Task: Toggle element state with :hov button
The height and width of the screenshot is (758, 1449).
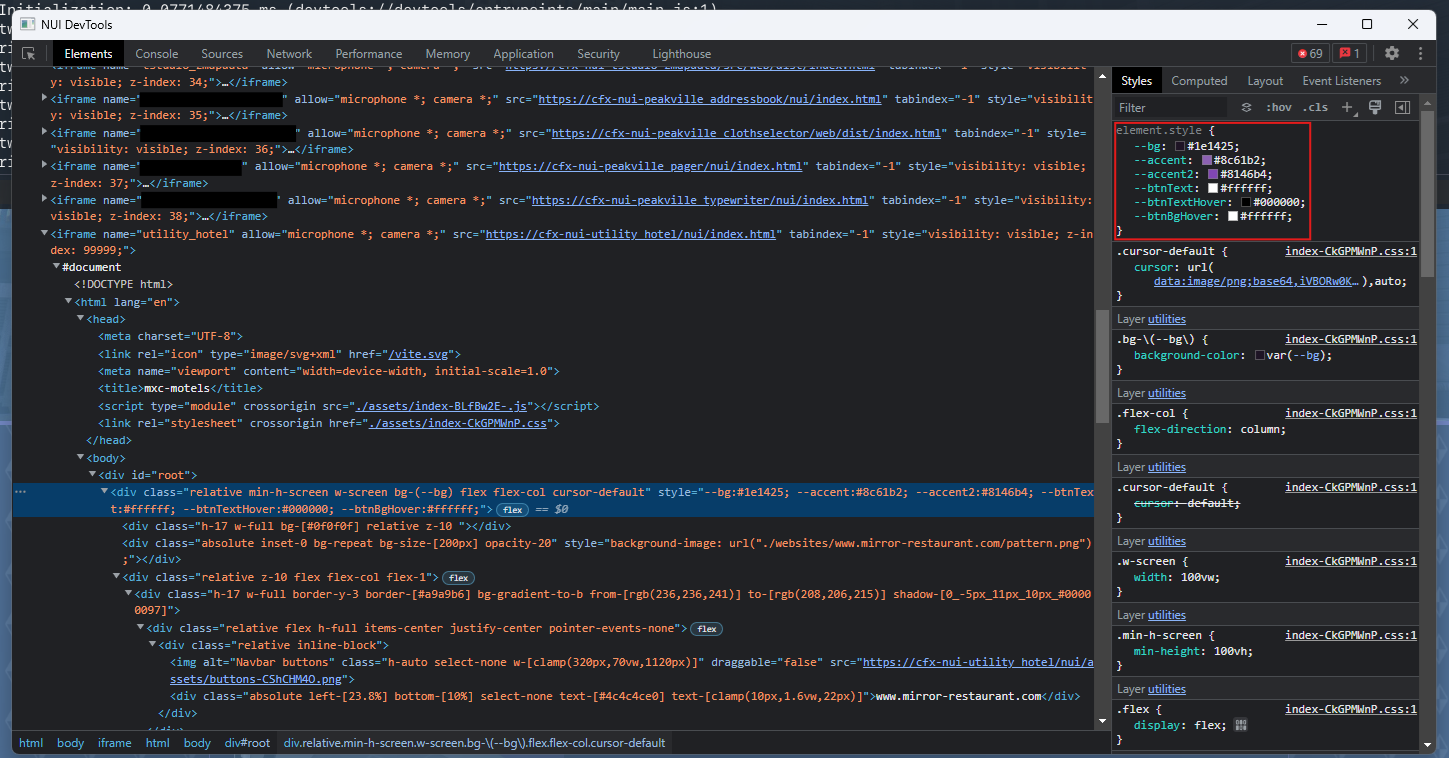Action: tap(1280, 107)
